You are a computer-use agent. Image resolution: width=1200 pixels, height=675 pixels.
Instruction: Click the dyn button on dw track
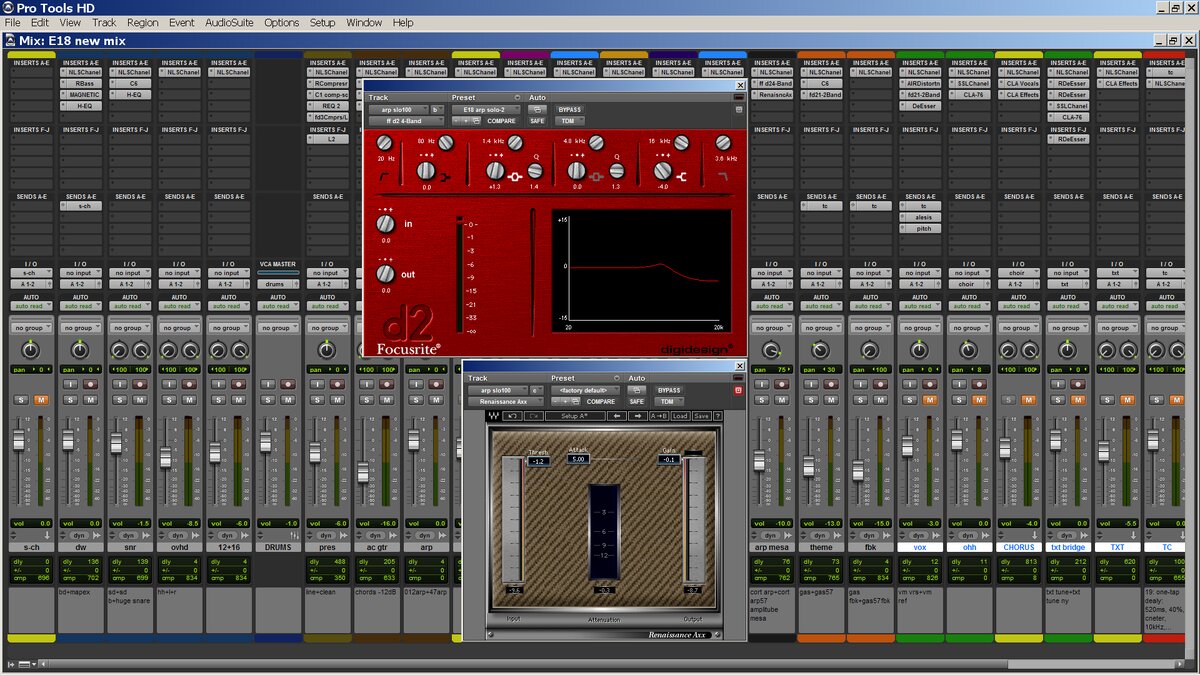pos(79,536)
